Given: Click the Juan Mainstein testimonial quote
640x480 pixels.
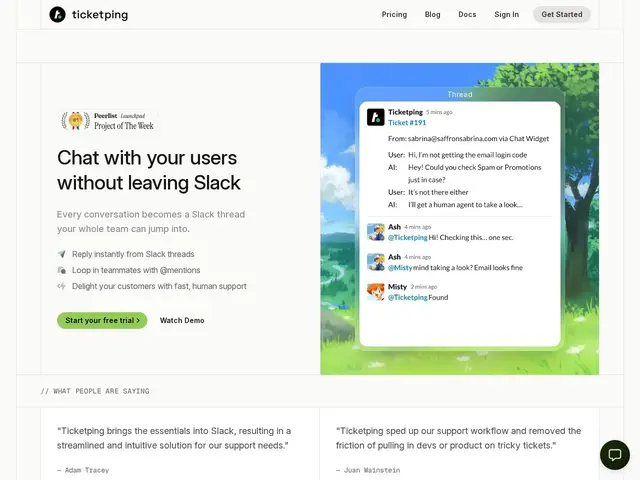Looking at the screenshot, I should [458, 438].
